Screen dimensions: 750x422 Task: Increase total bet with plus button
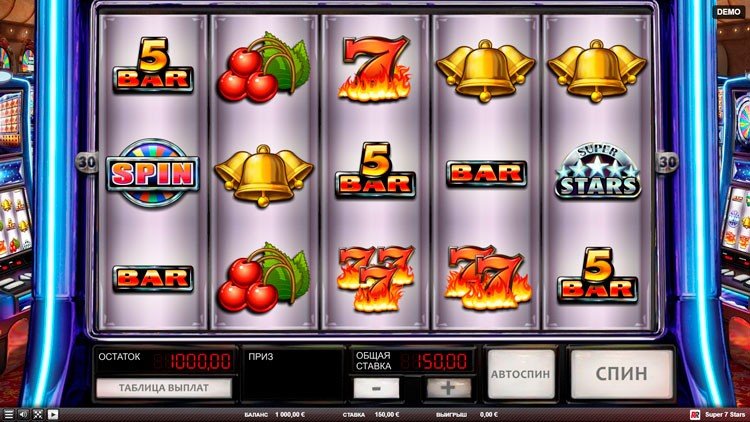[x=448, y=388]
